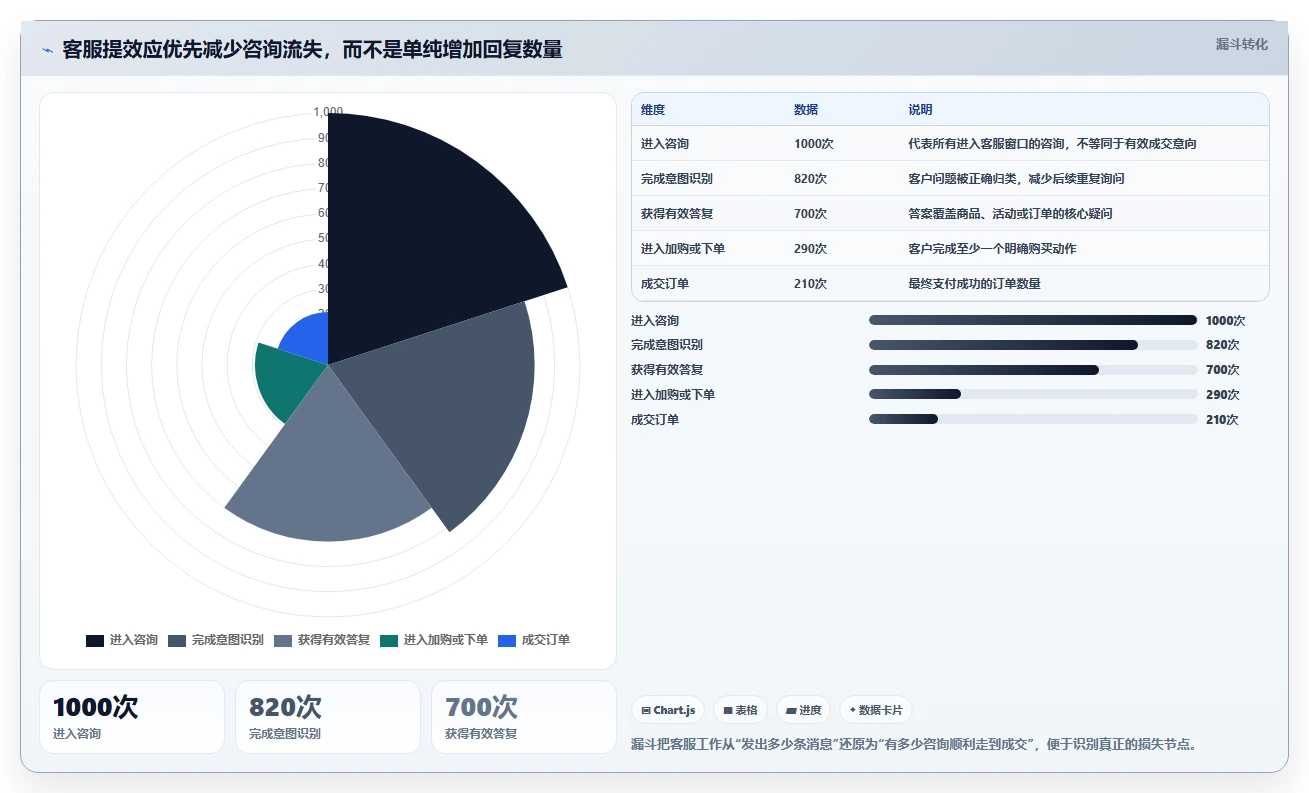Select the 成交订单 cell in the table
Image resolution: width=1309 pixels, height=793 pixels.
[665, 284]
